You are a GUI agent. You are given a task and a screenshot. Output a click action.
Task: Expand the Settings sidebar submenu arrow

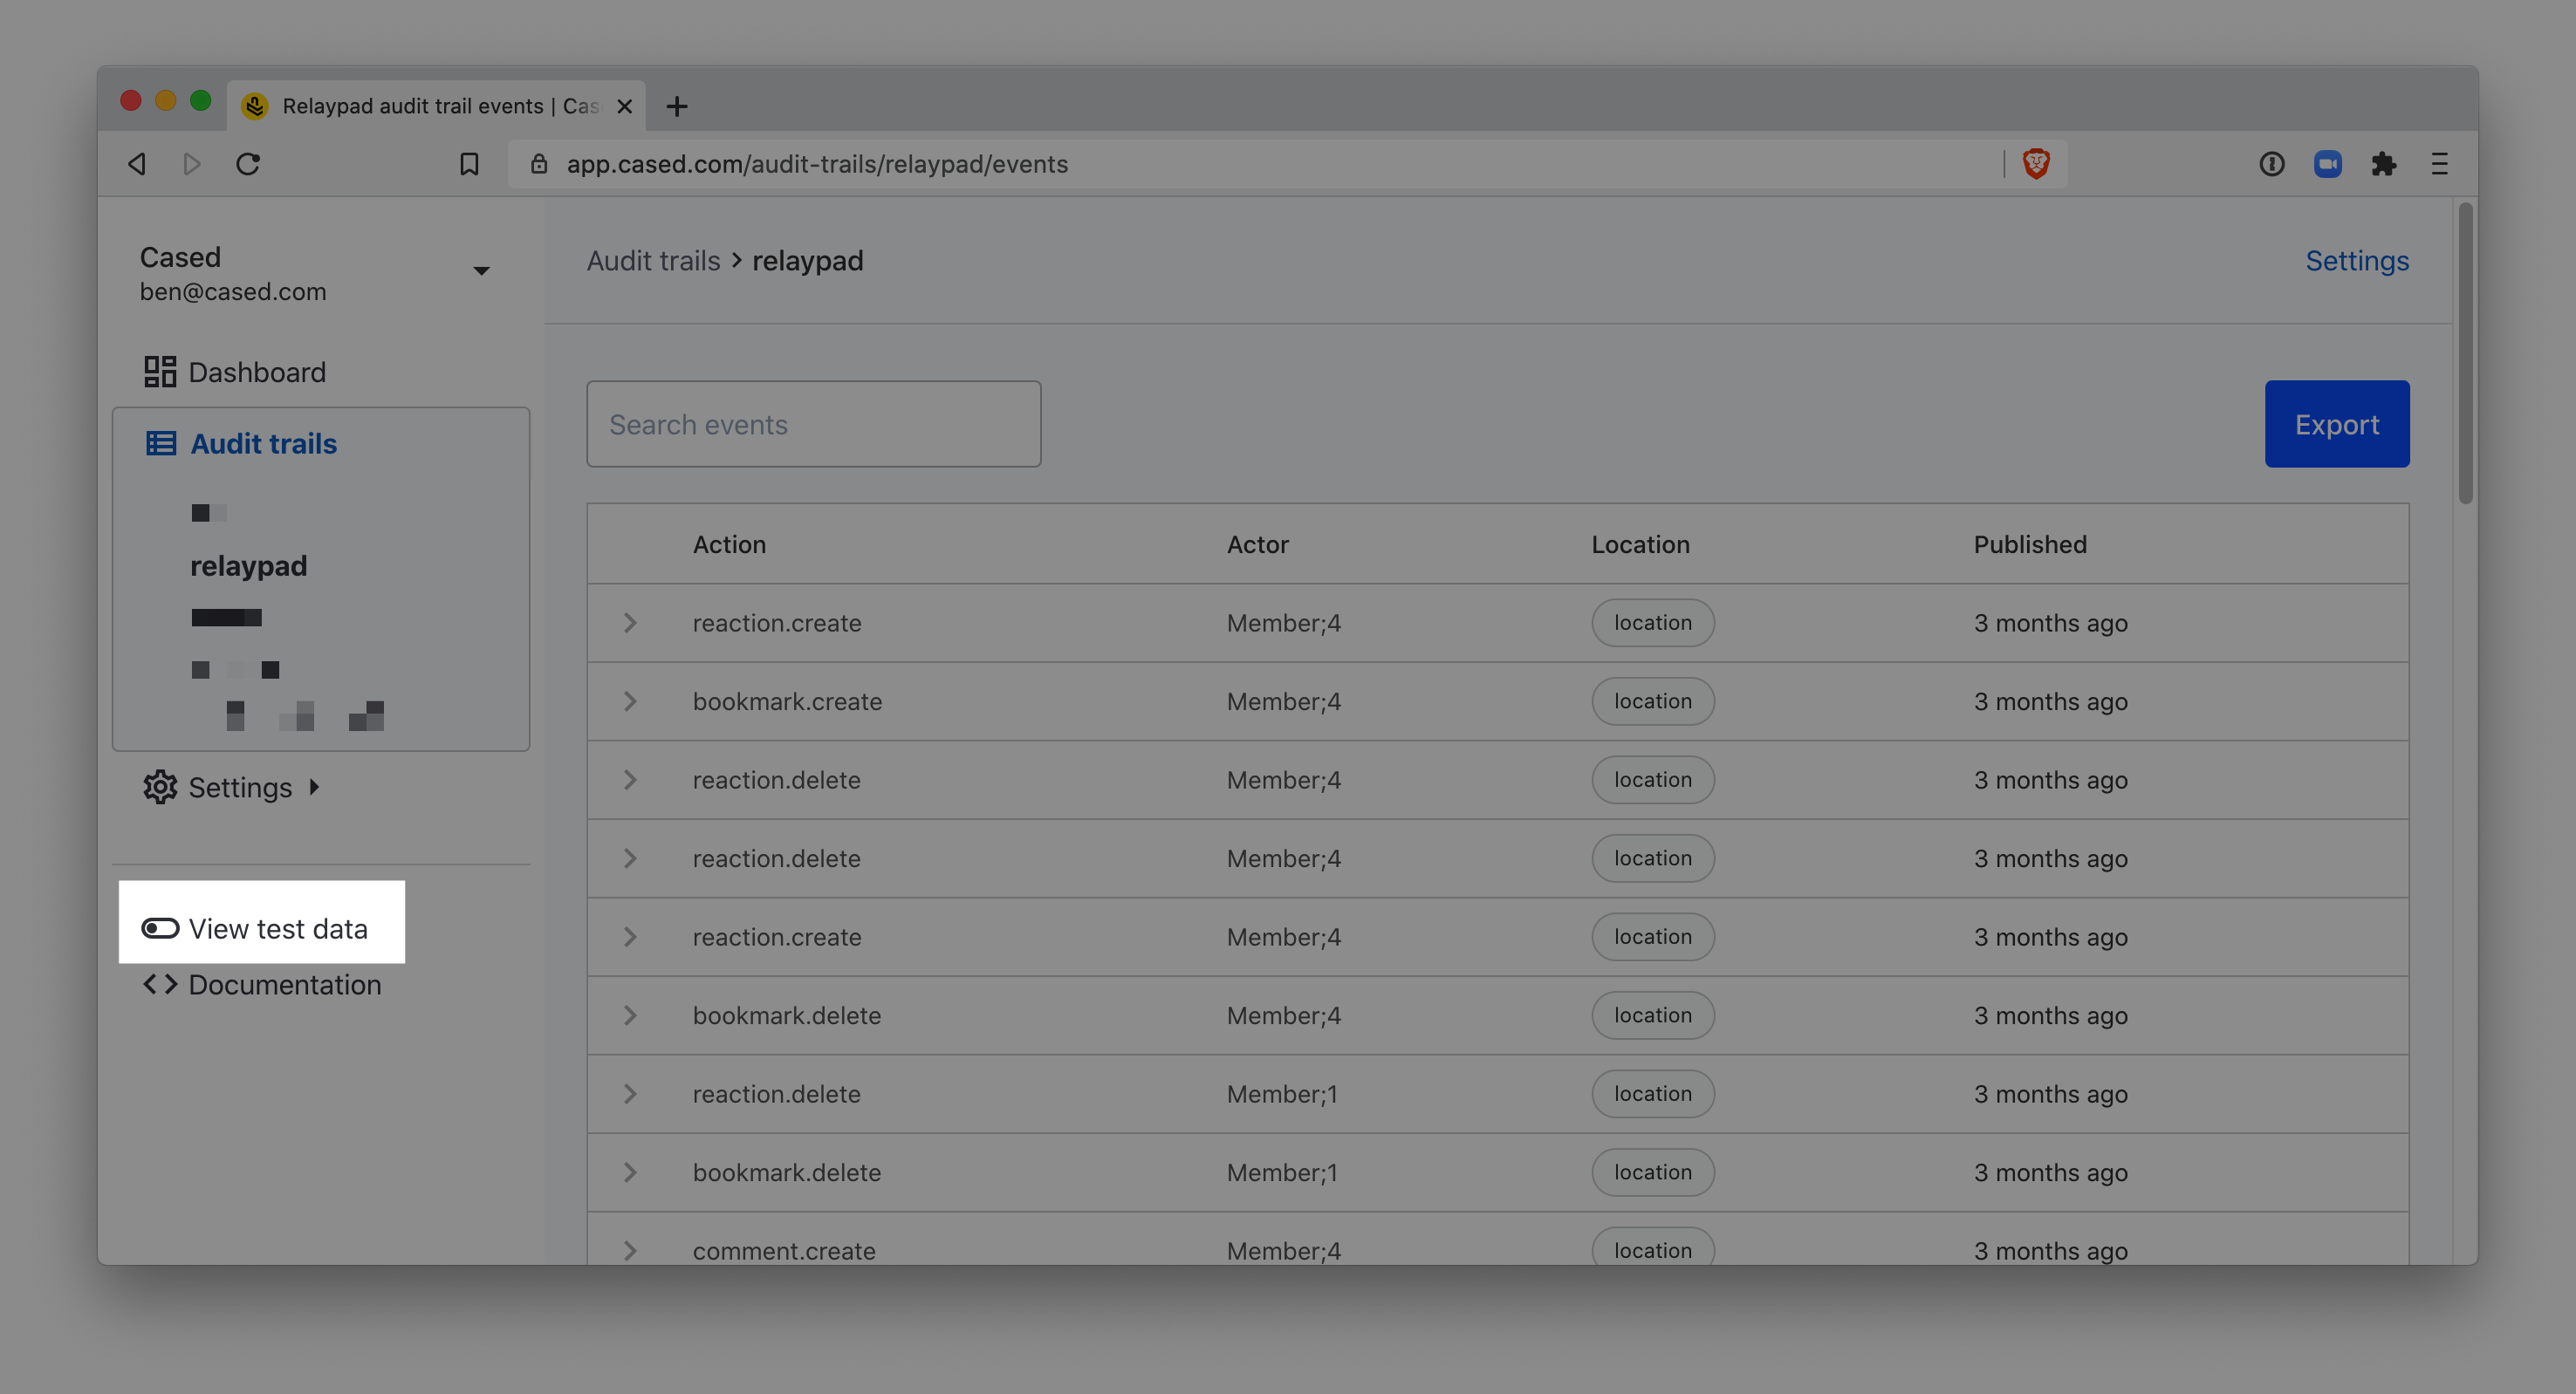(314, 787)
